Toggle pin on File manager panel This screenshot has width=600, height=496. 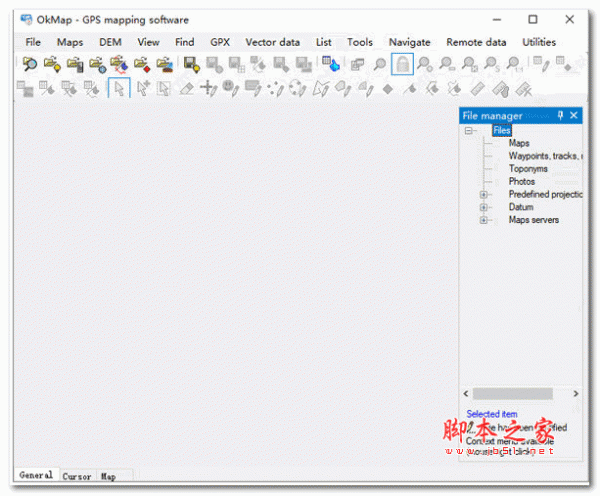pyautogui.click(x=560, y=116)
